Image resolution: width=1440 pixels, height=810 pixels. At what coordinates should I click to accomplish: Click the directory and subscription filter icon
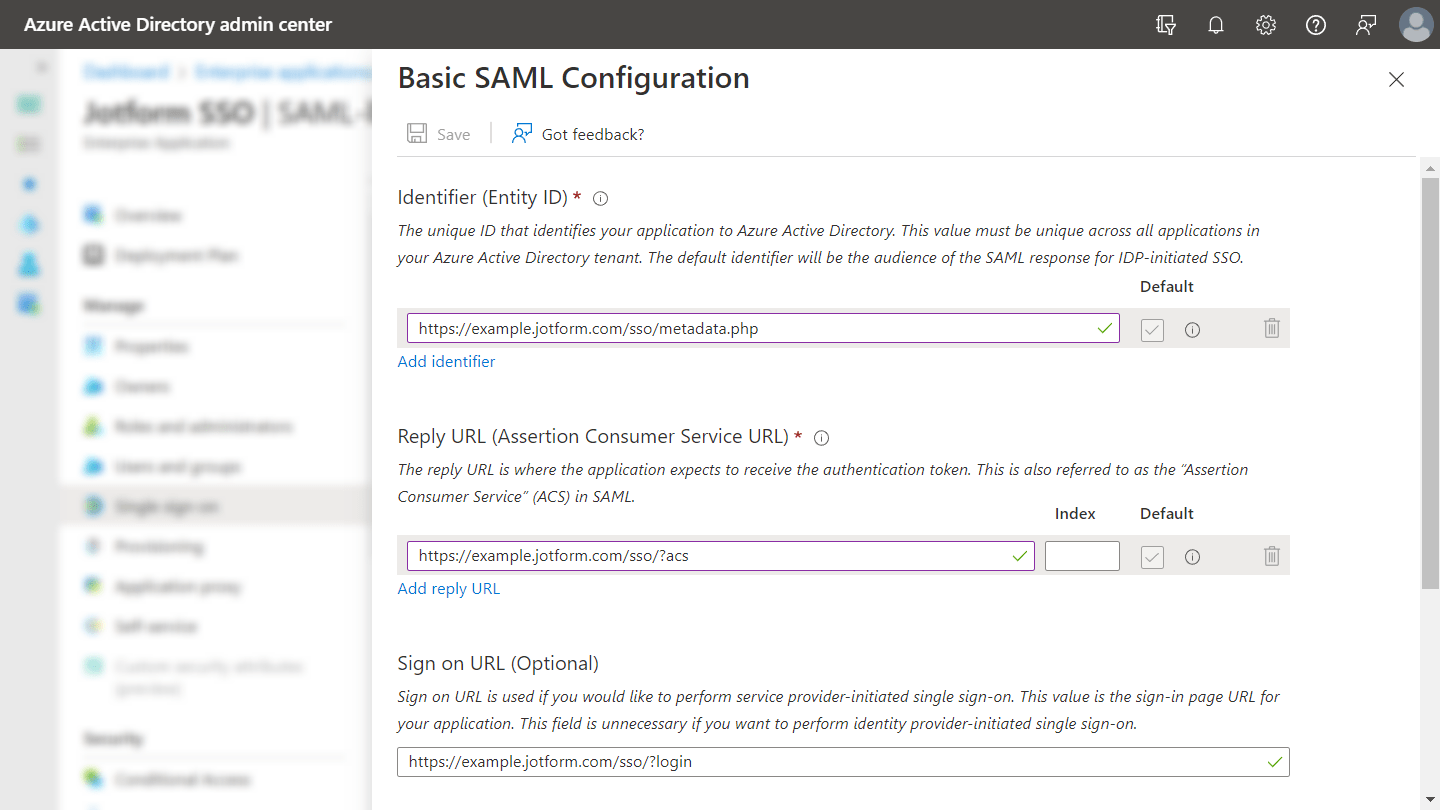[x=1166, y=25]
